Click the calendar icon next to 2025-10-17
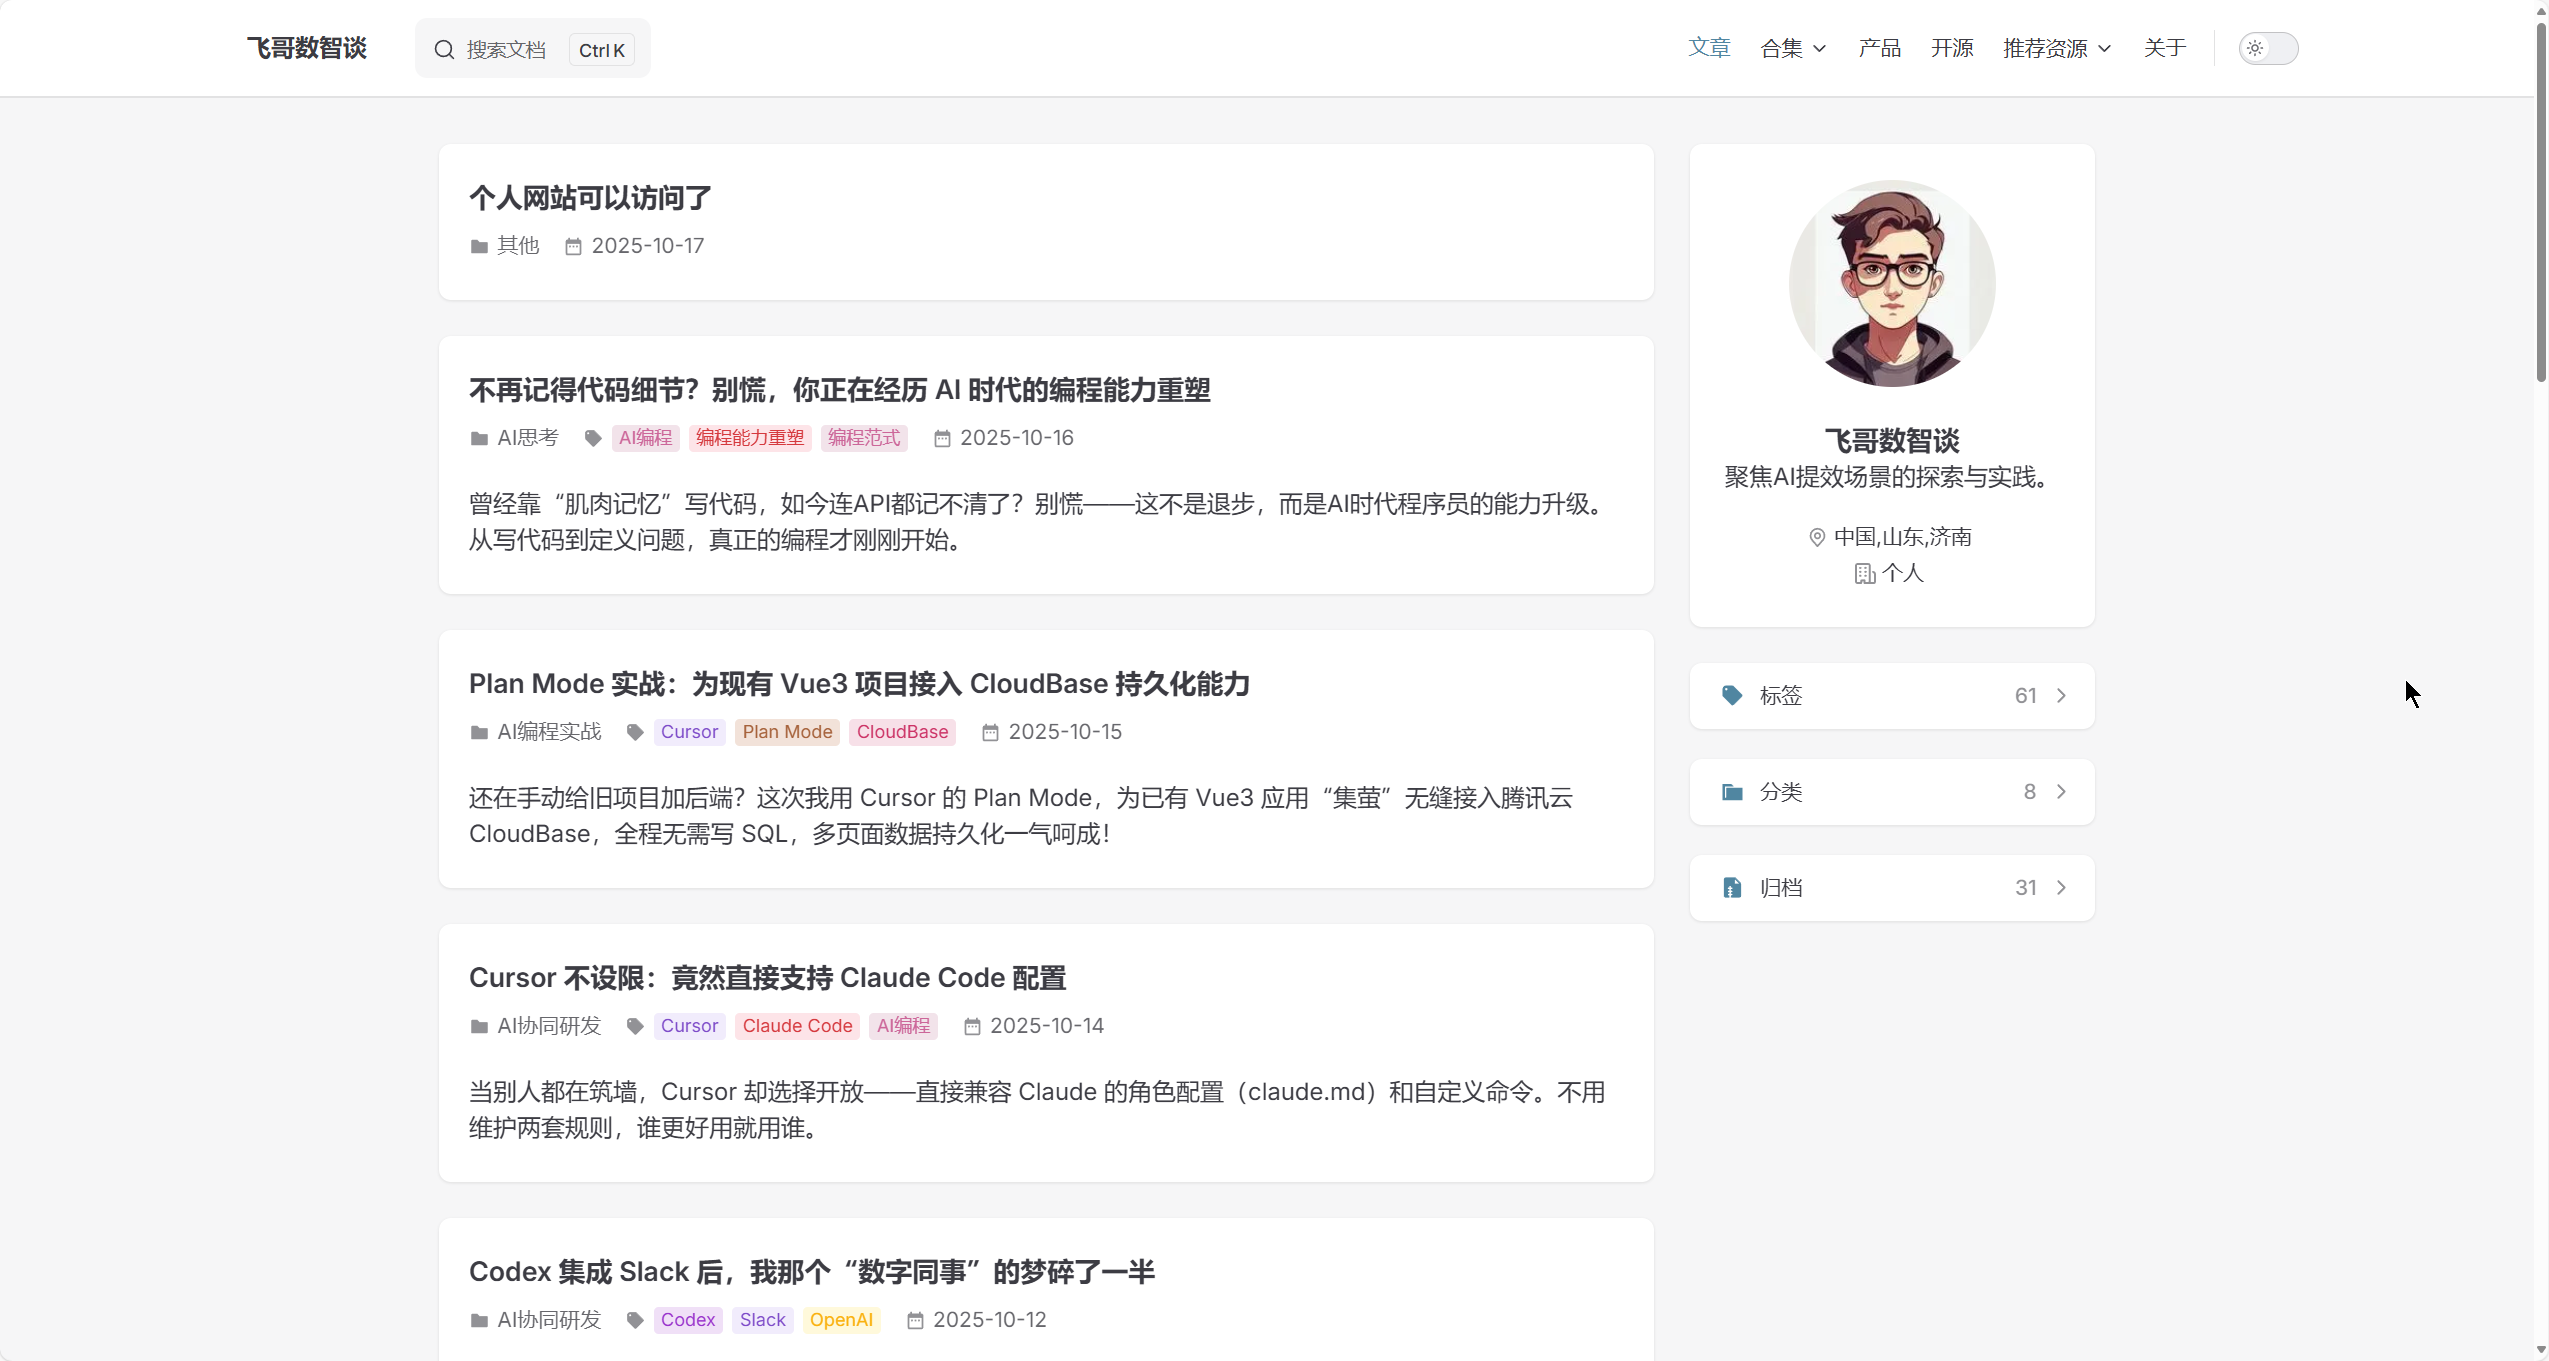 coord(572,246)
